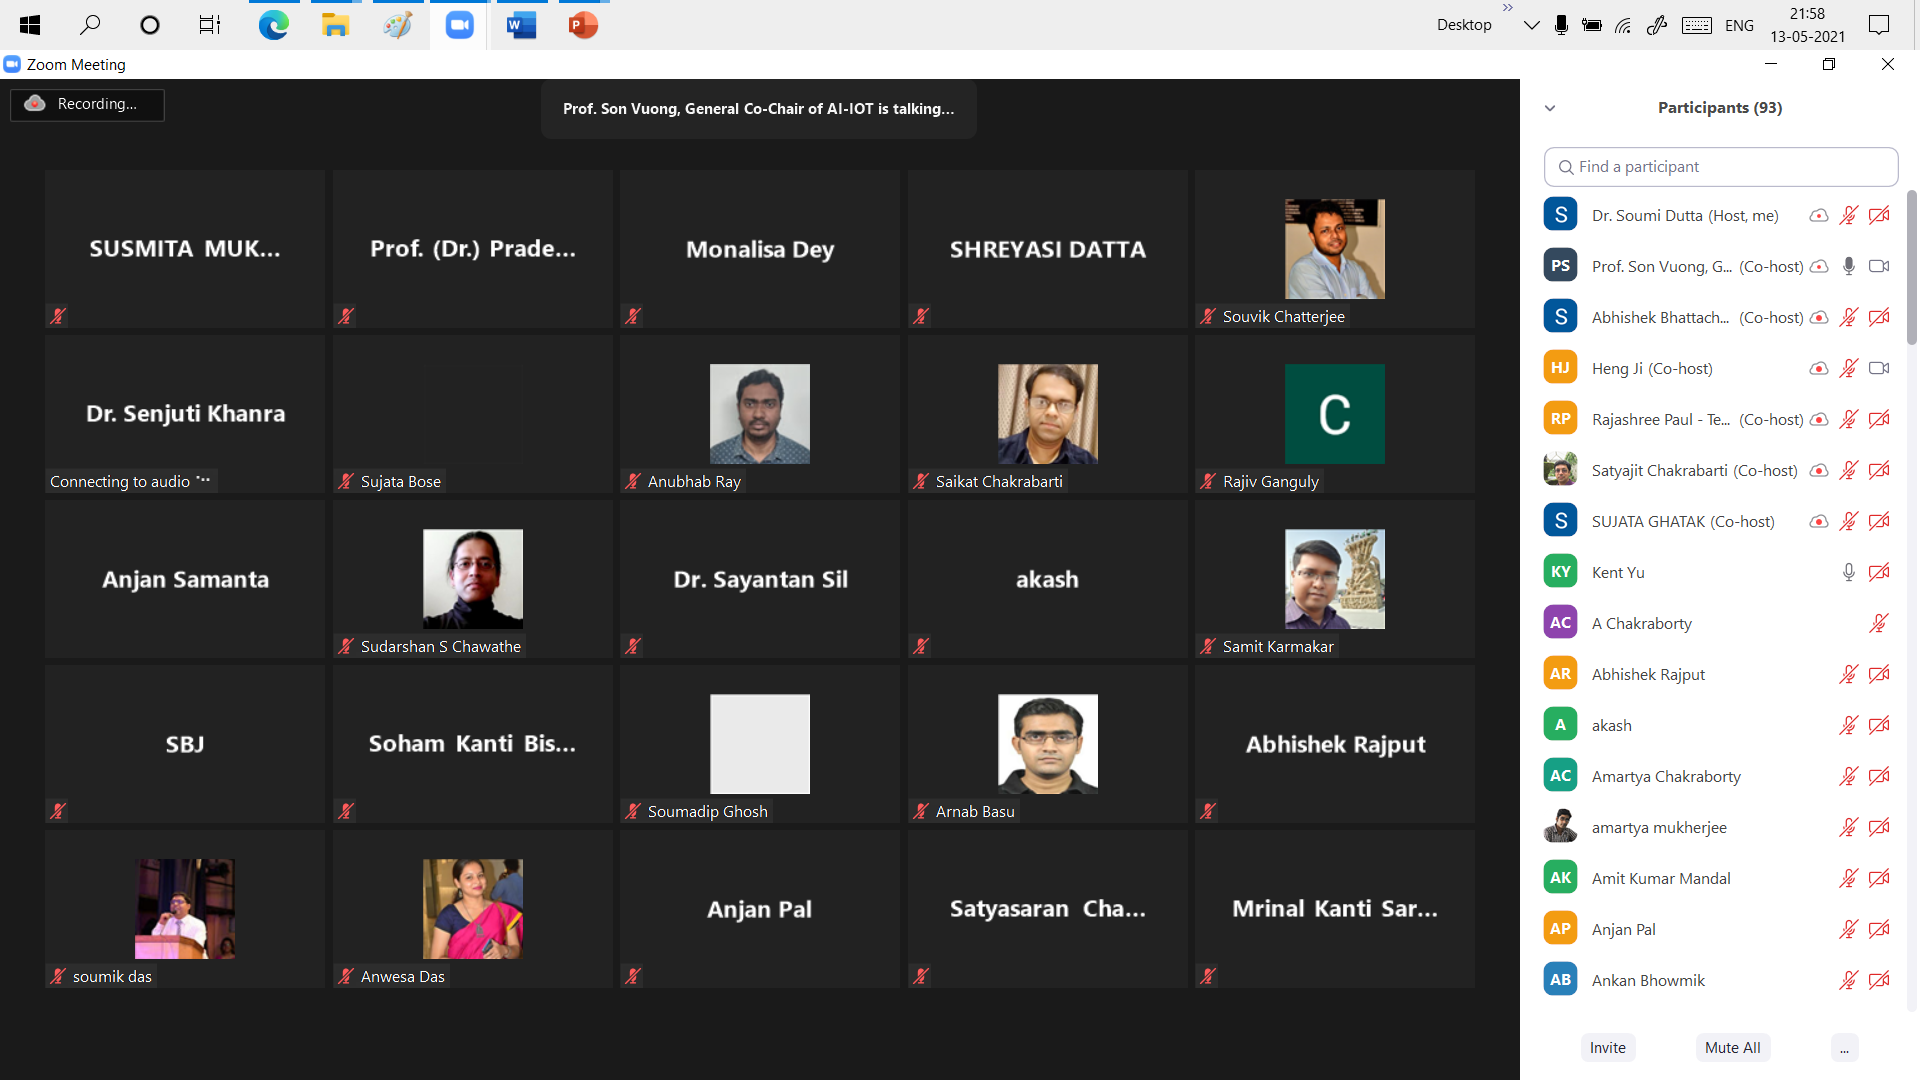This screenshot has height=1080, width=1920.
Task: Click the Cortana circle in the taskbar
Action: click(x=150, y=25)
